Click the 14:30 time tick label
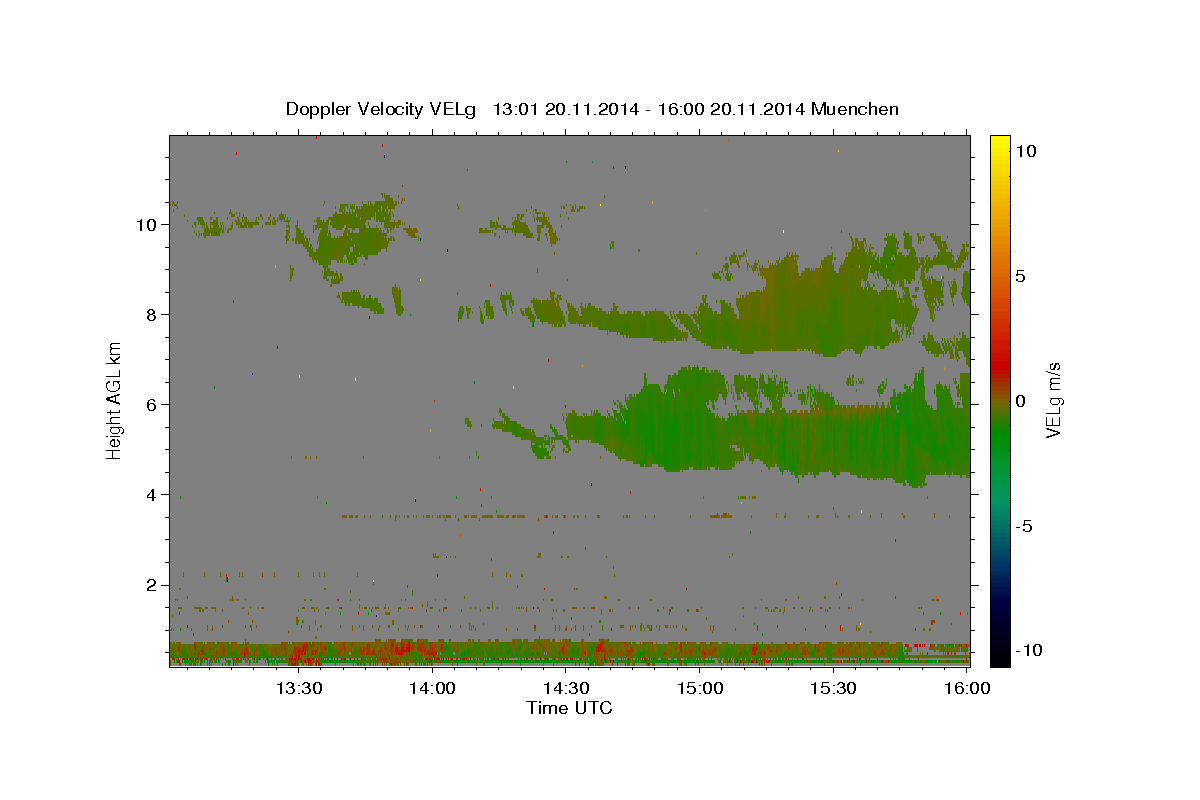Image resolution: width=1200 pixels, height=800 pixels. pos(566,688)
